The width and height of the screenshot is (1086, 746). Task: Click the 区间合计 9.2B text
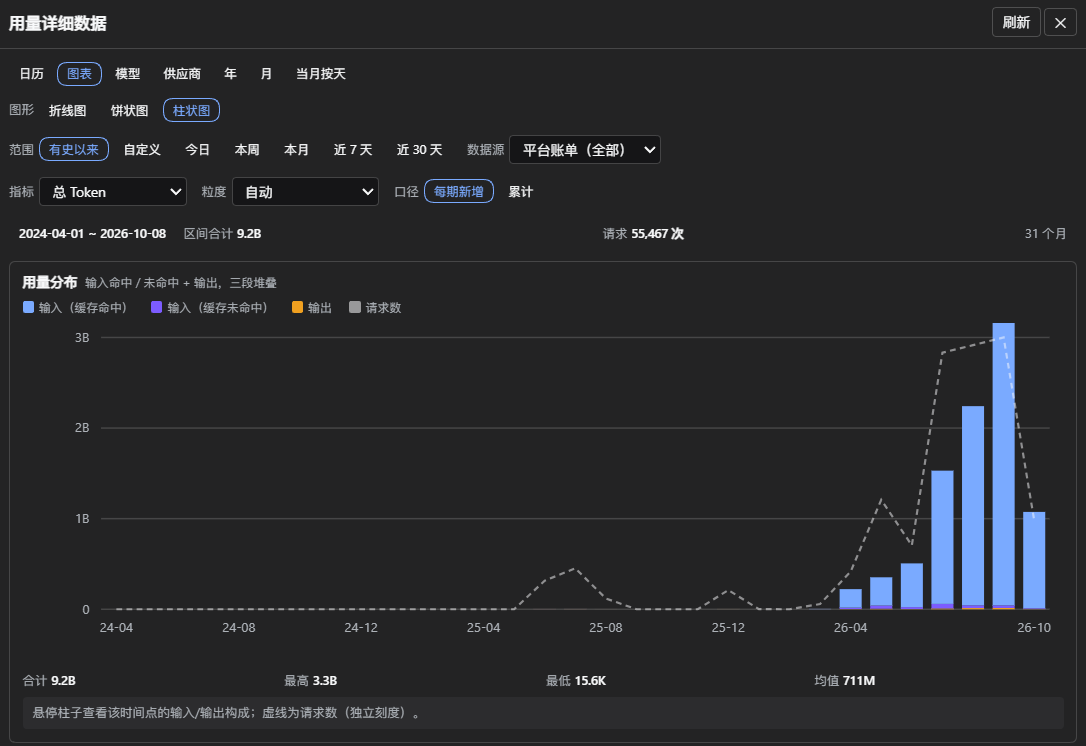222,233
